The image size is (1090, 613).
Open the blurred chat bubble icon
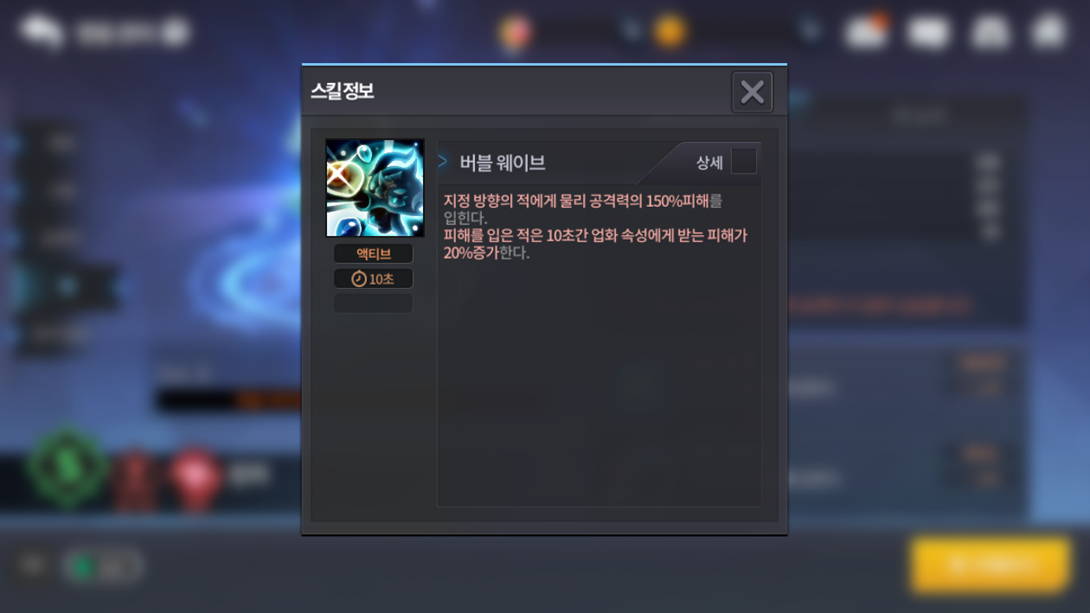pyautogui.click(x=42, y=31)
